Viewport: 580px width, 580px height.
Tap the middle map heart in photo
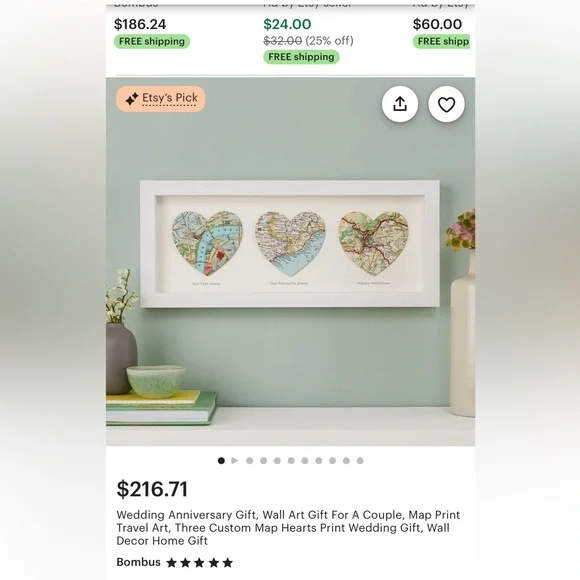coord(290,243)
